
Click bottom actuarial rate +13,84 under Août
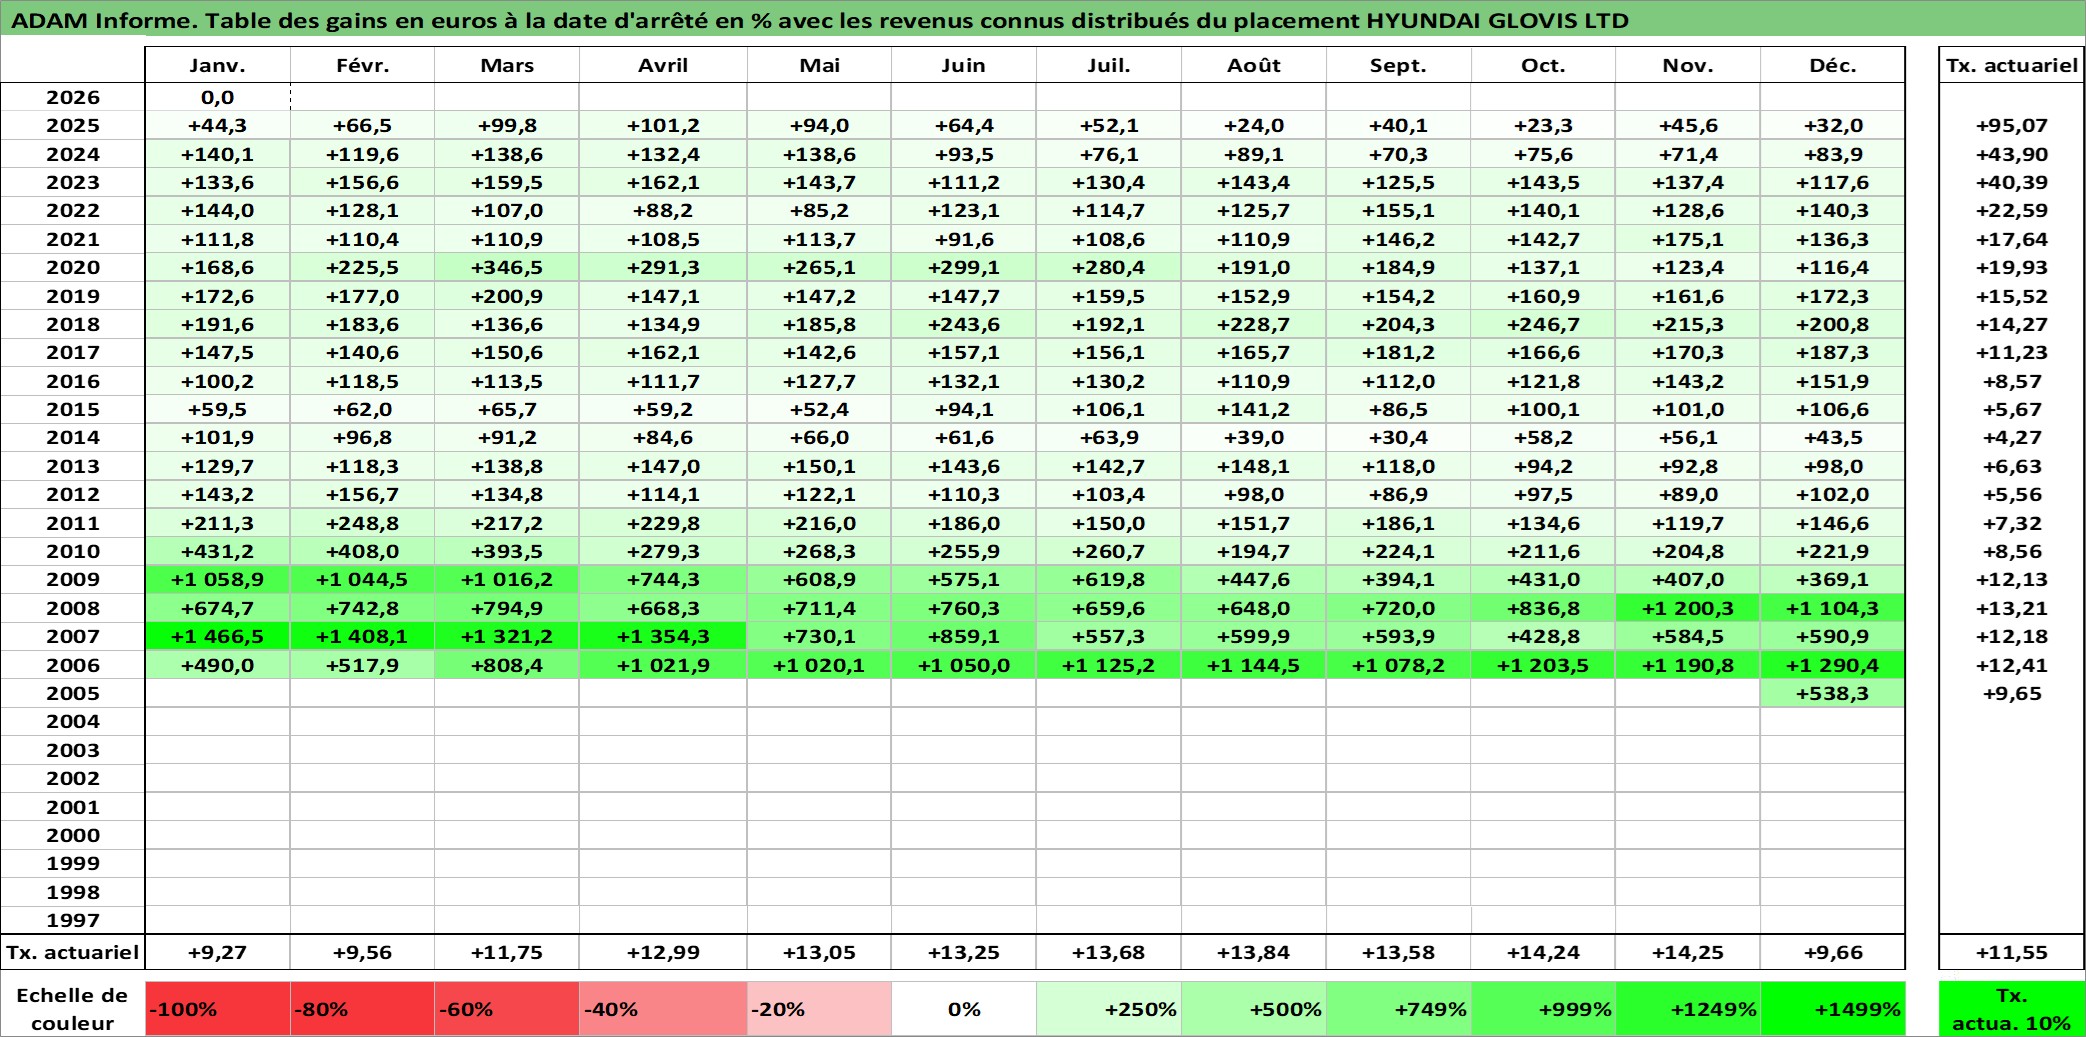click(1254, 952)
